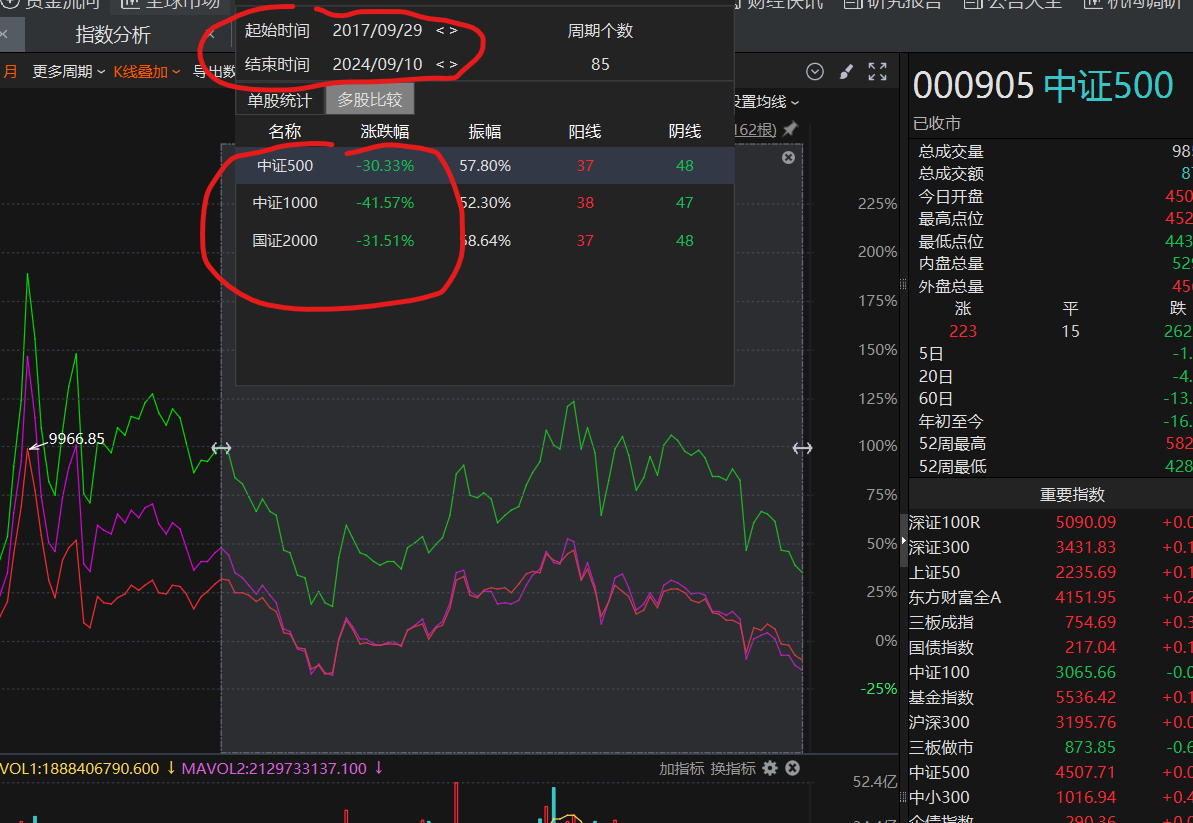Select the 国证2000 row in comparison table

point(485,240)
